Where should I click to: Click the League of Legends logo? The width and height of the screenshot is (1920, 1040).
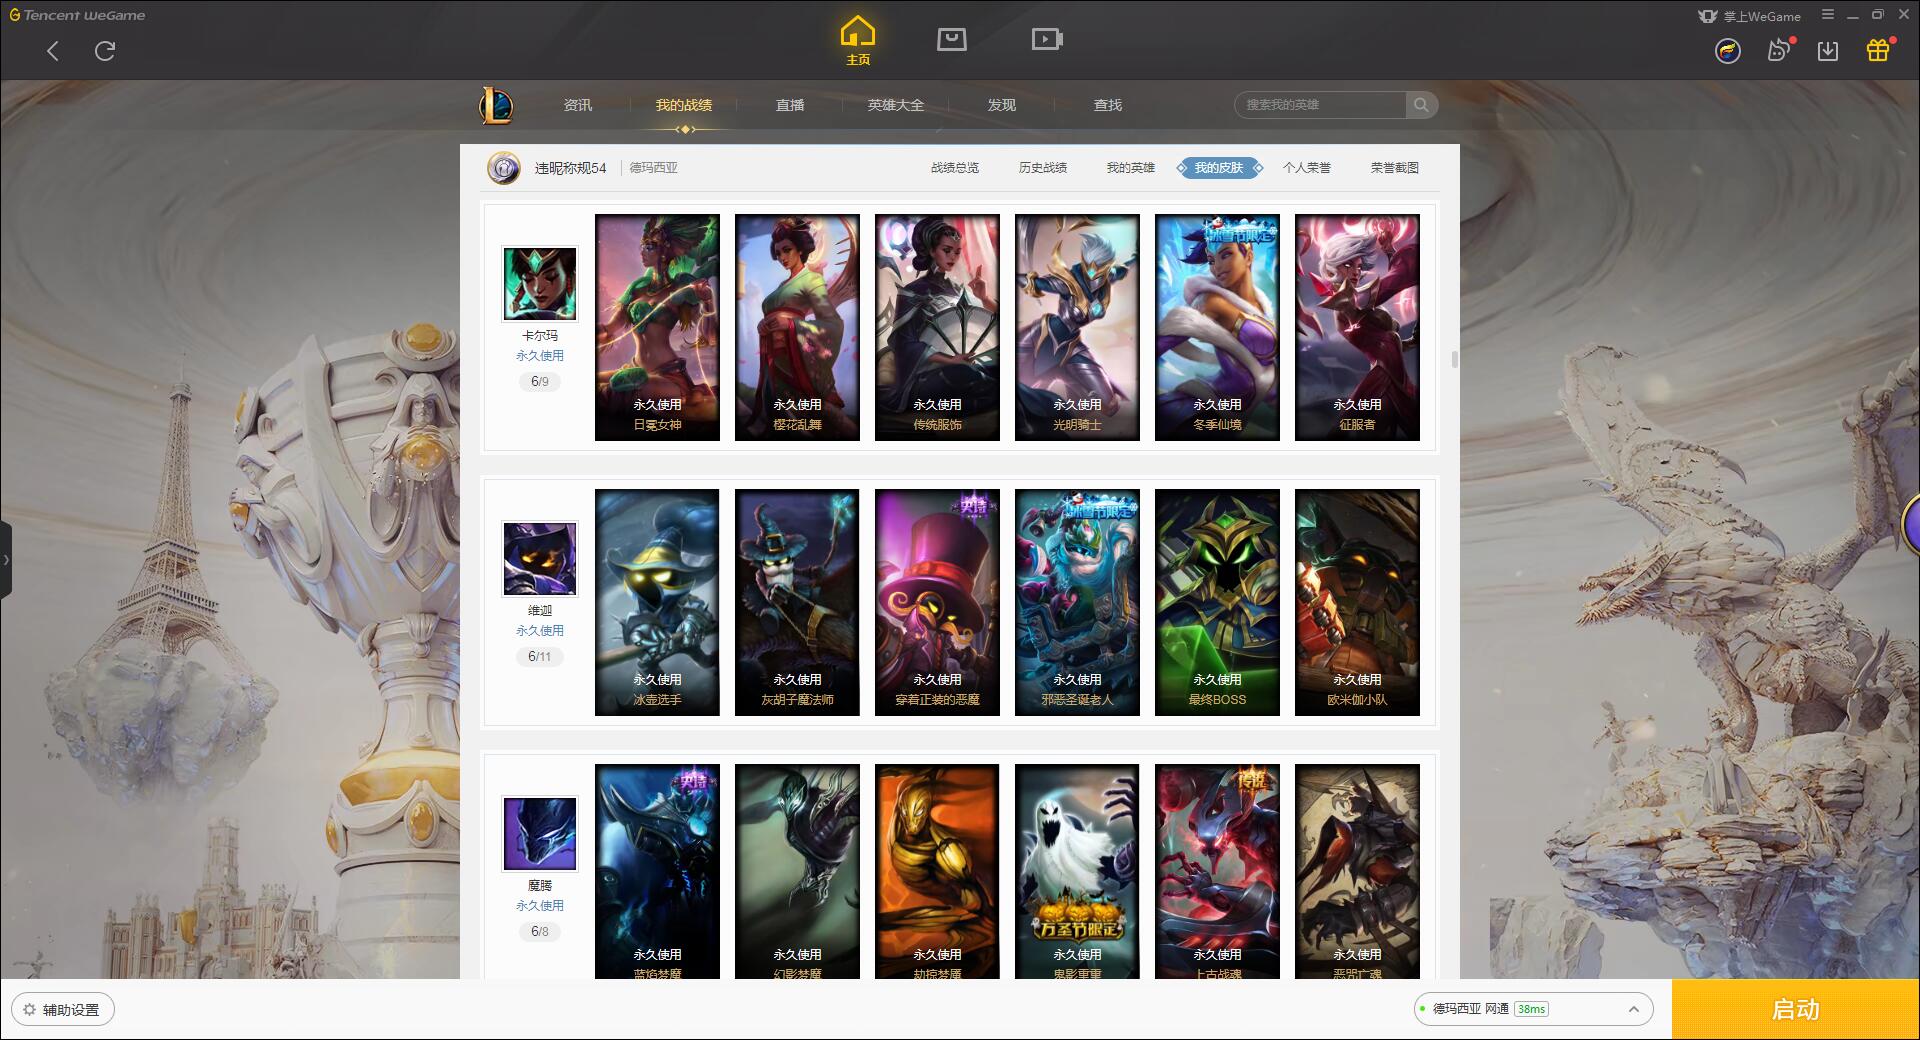[x=496, y=105]
